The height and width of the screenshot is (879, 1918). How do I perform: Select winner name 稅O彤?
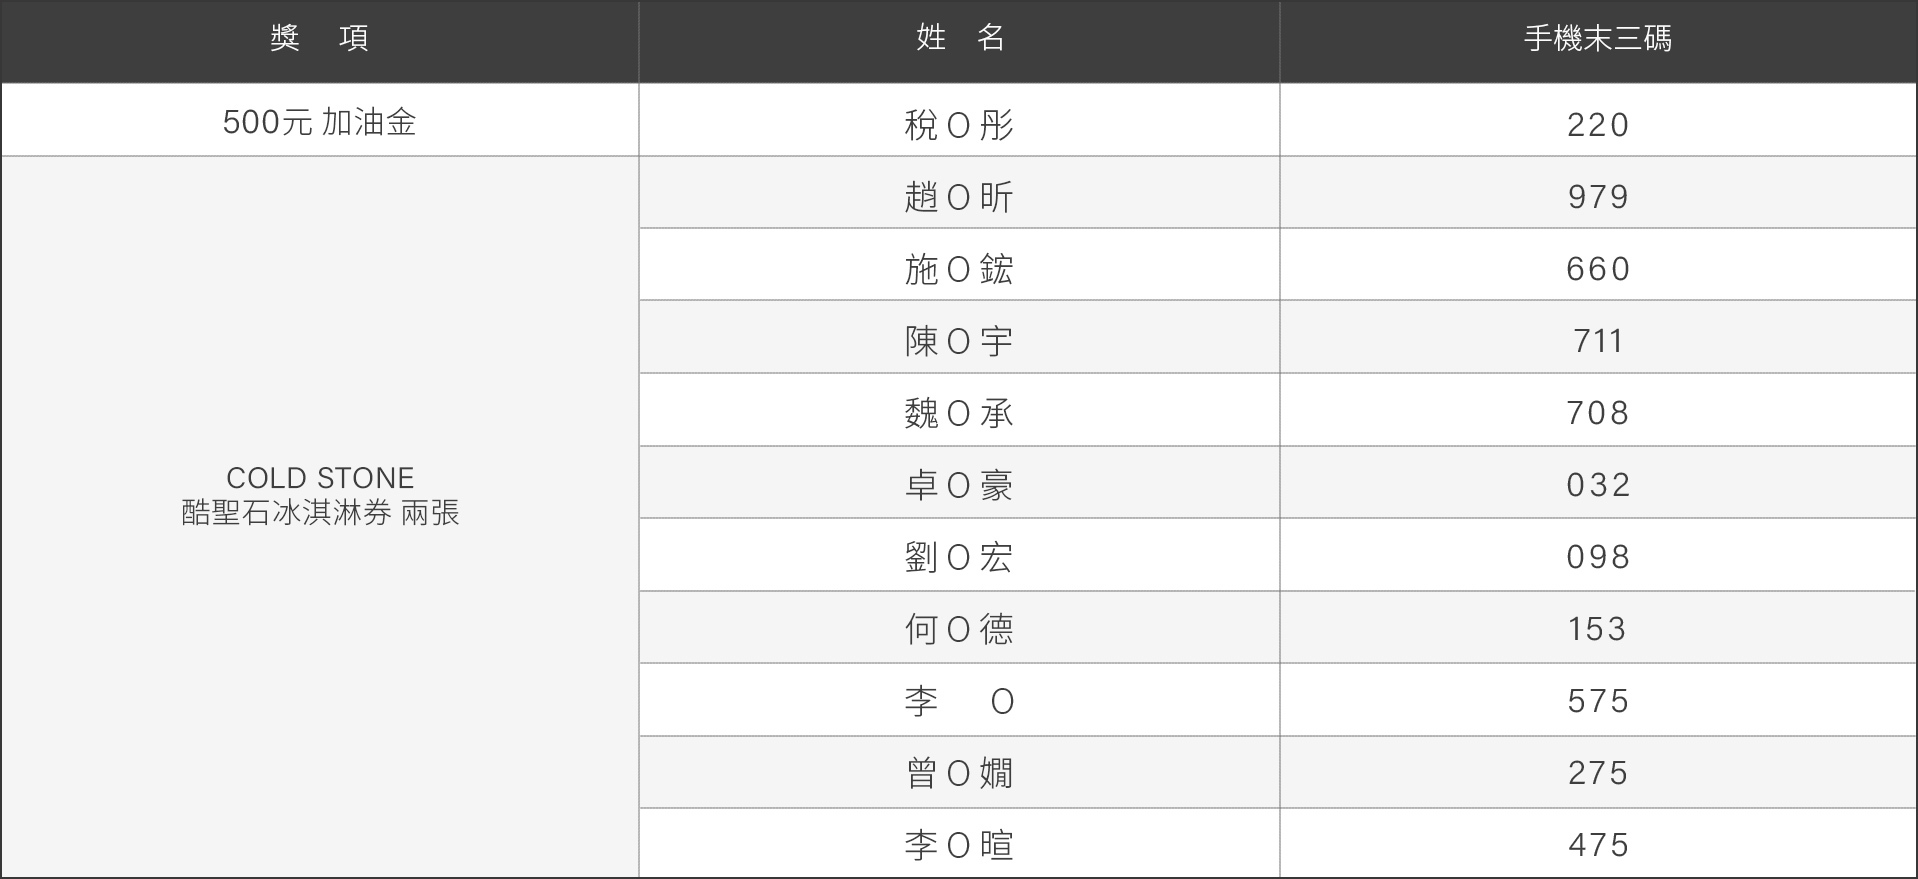coord(959,125)
